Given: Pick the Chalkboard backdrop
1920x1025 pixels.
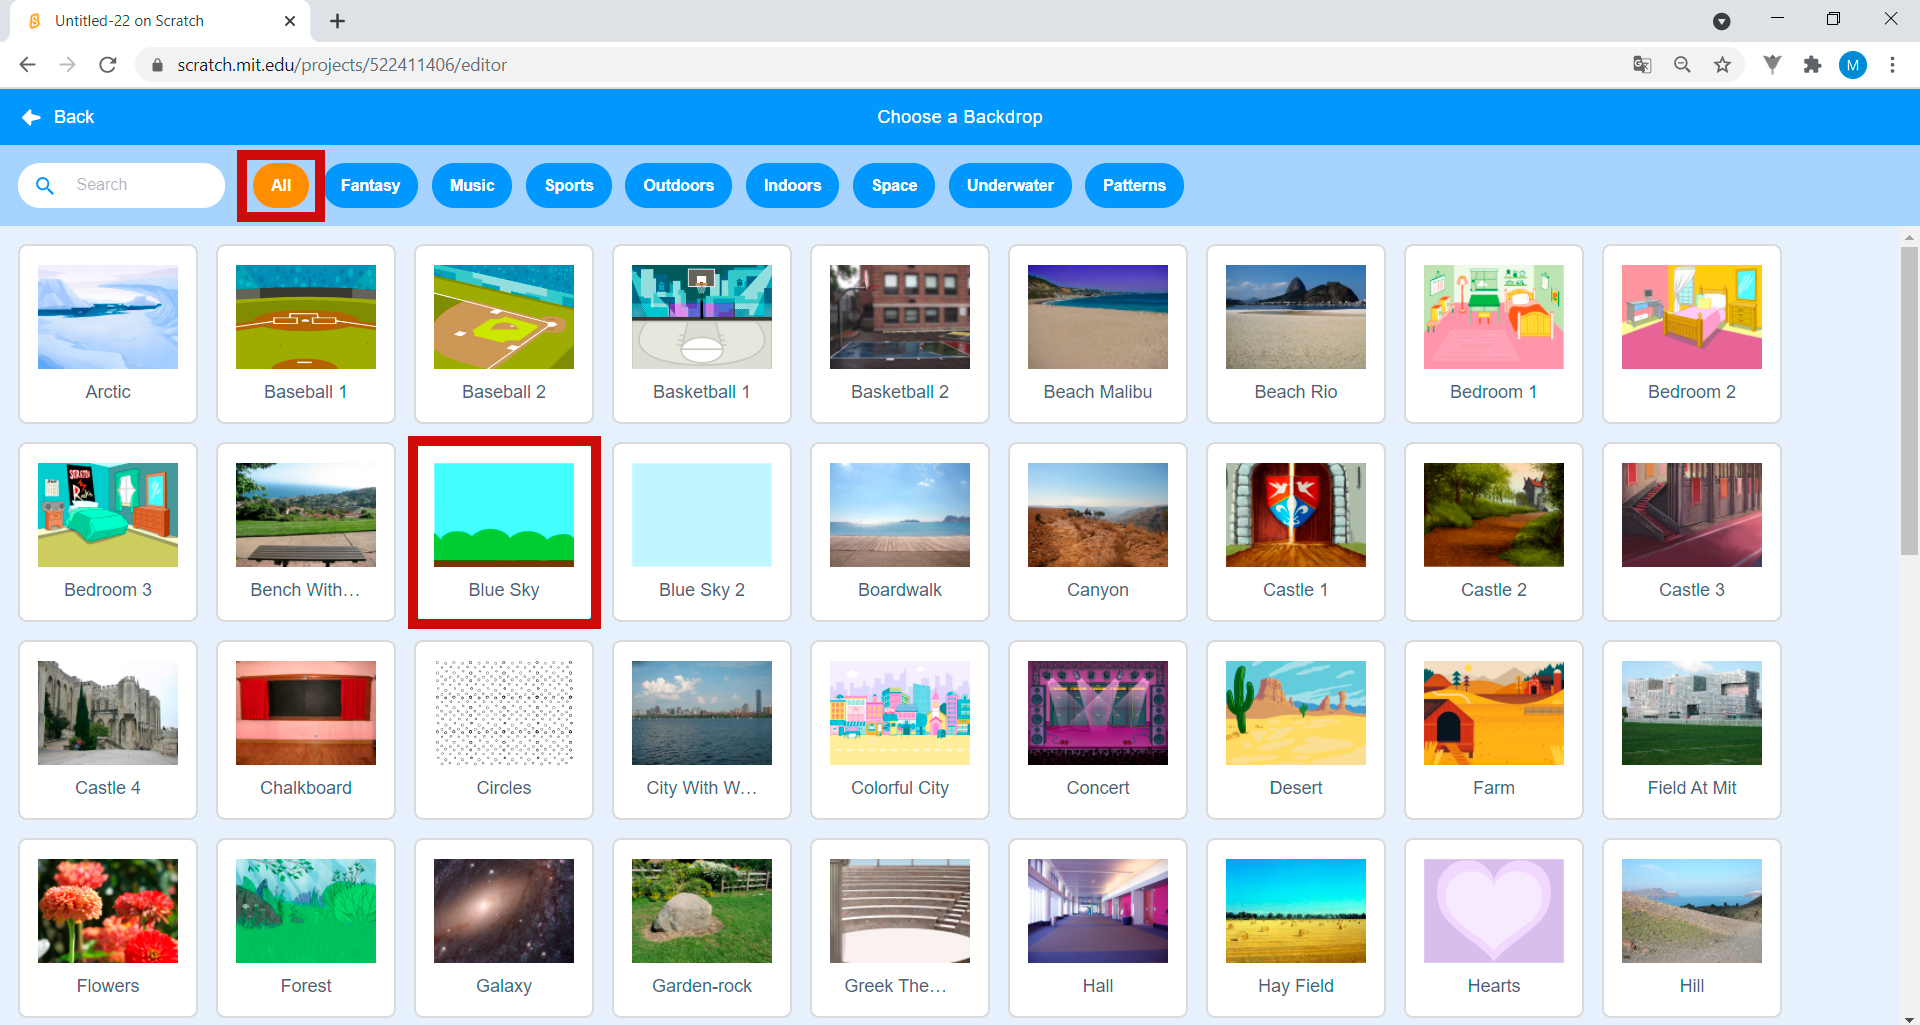Looking at the screenshot, I should pyautogui.click(x=306, y=730).
